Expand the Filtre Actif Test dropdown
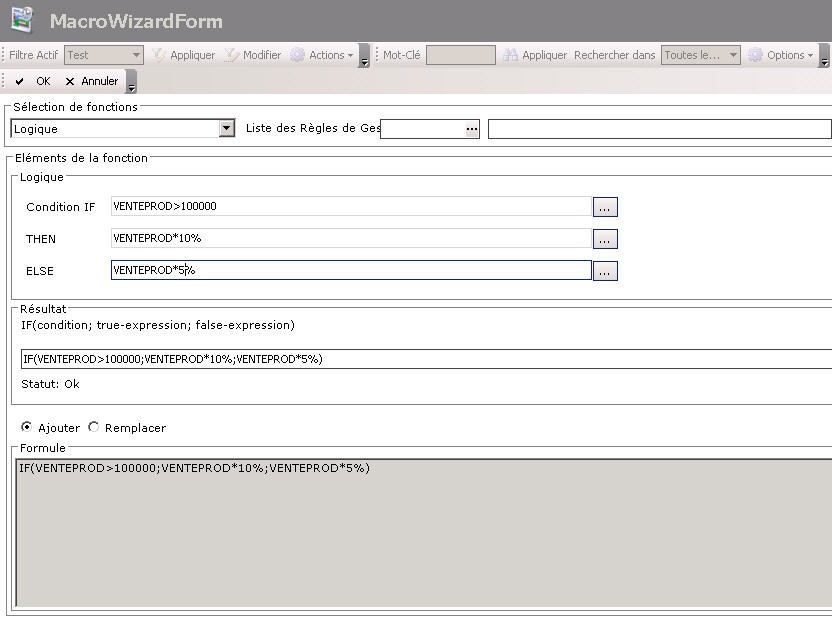 136,55
